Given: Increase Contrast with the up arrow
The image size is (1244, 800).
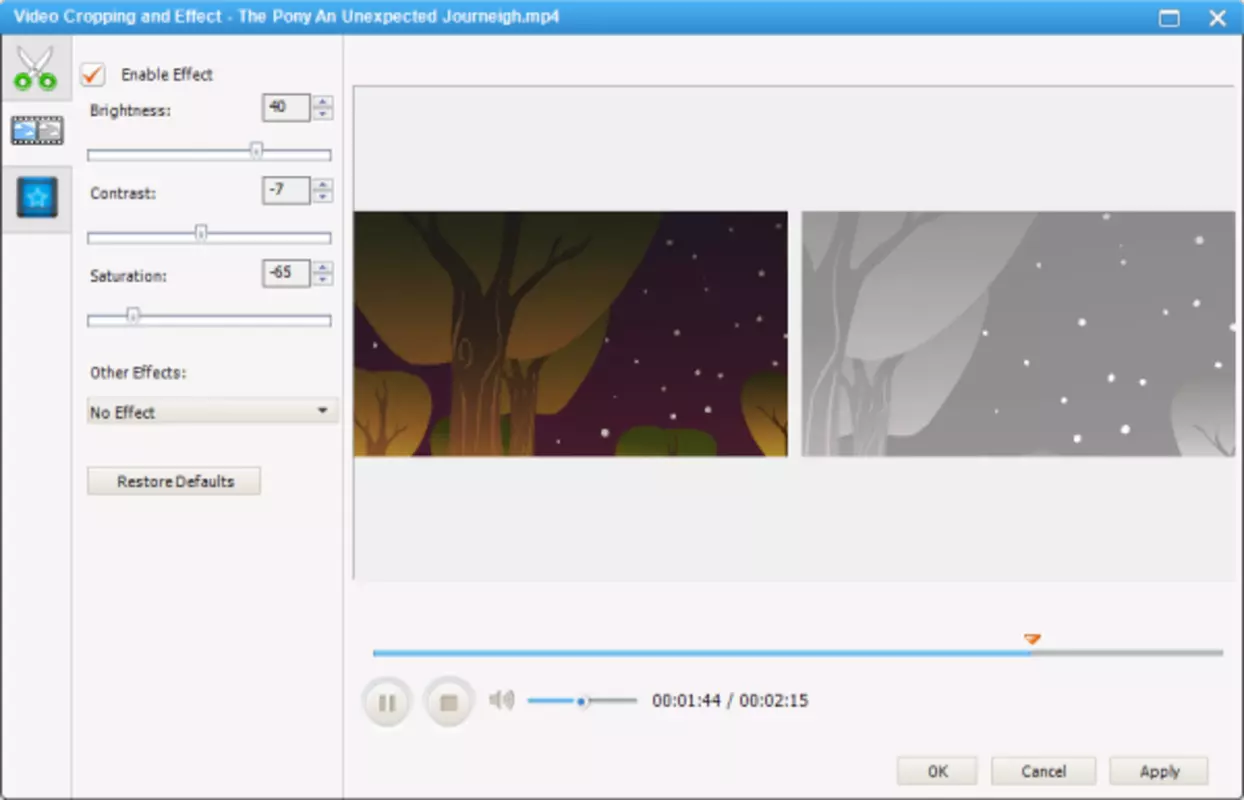Looking at the screenshot, I should tap(322, 184).
